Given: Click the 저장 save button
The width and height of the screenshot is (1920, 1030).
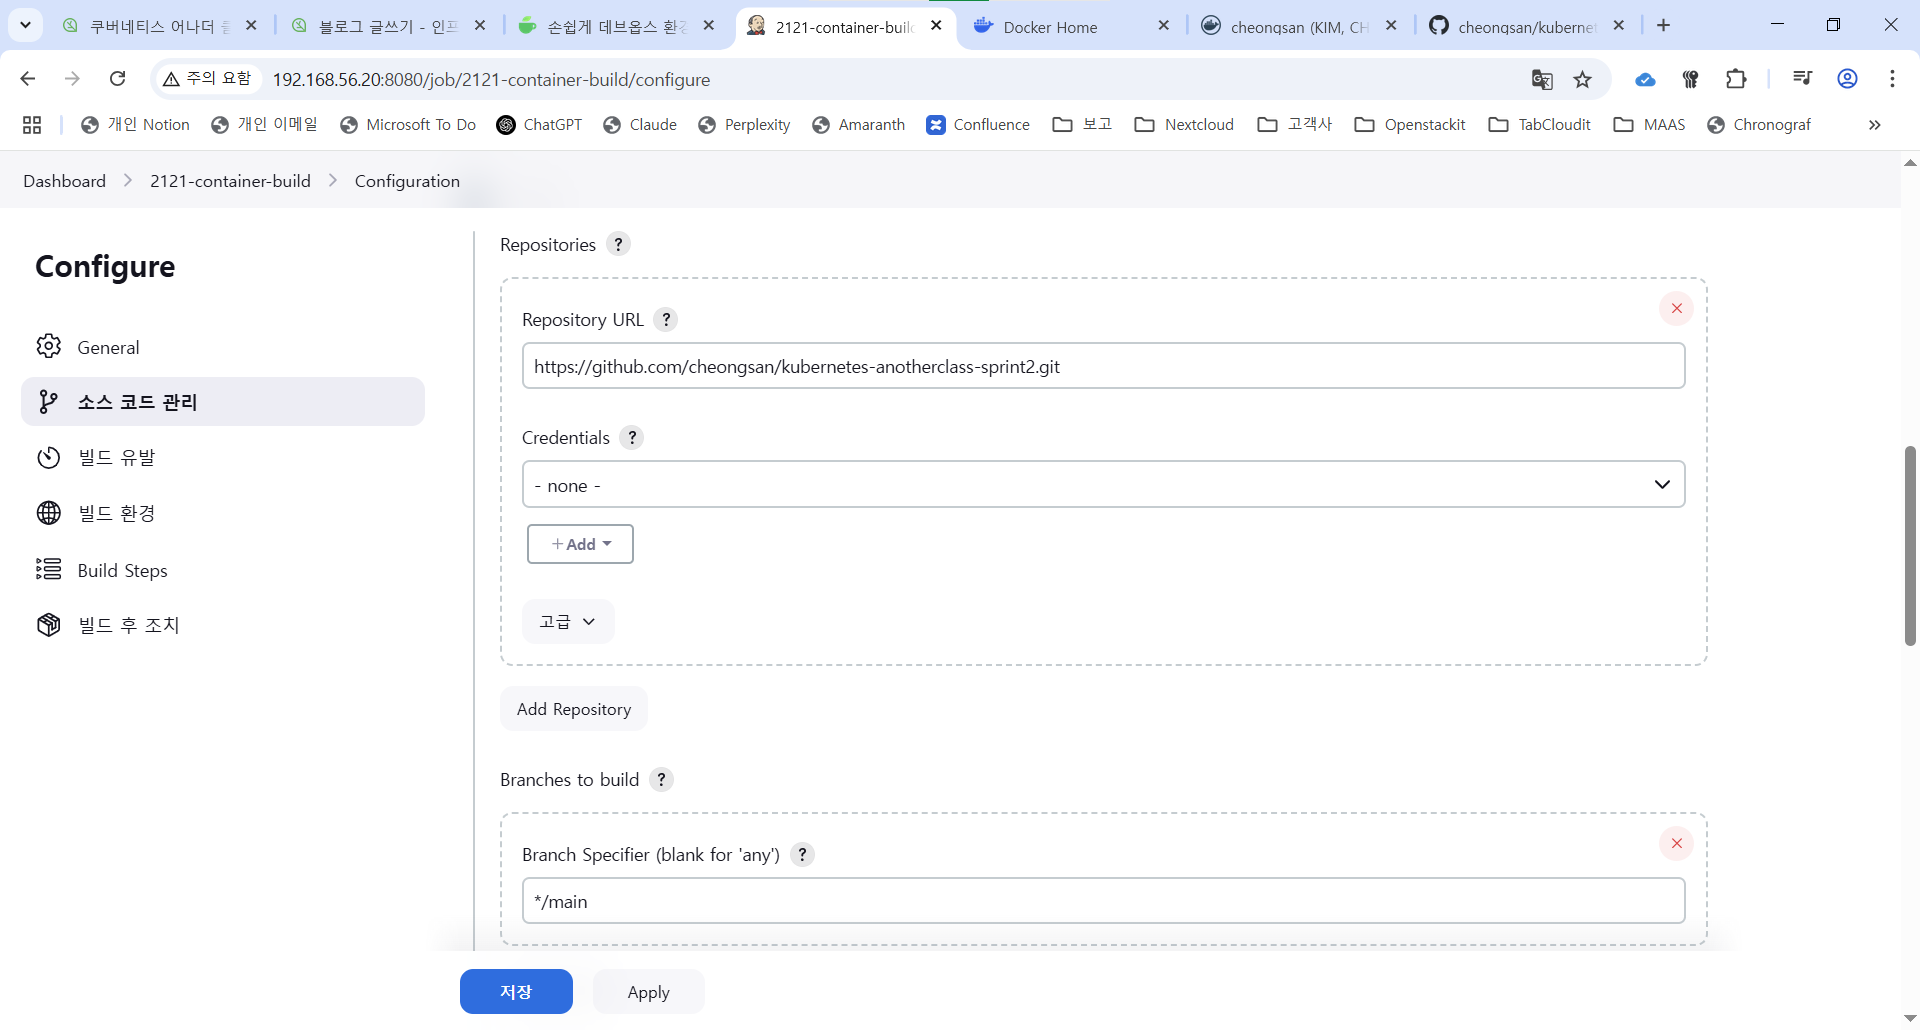Looking at the screenshot, I should (x=516, y=991).
